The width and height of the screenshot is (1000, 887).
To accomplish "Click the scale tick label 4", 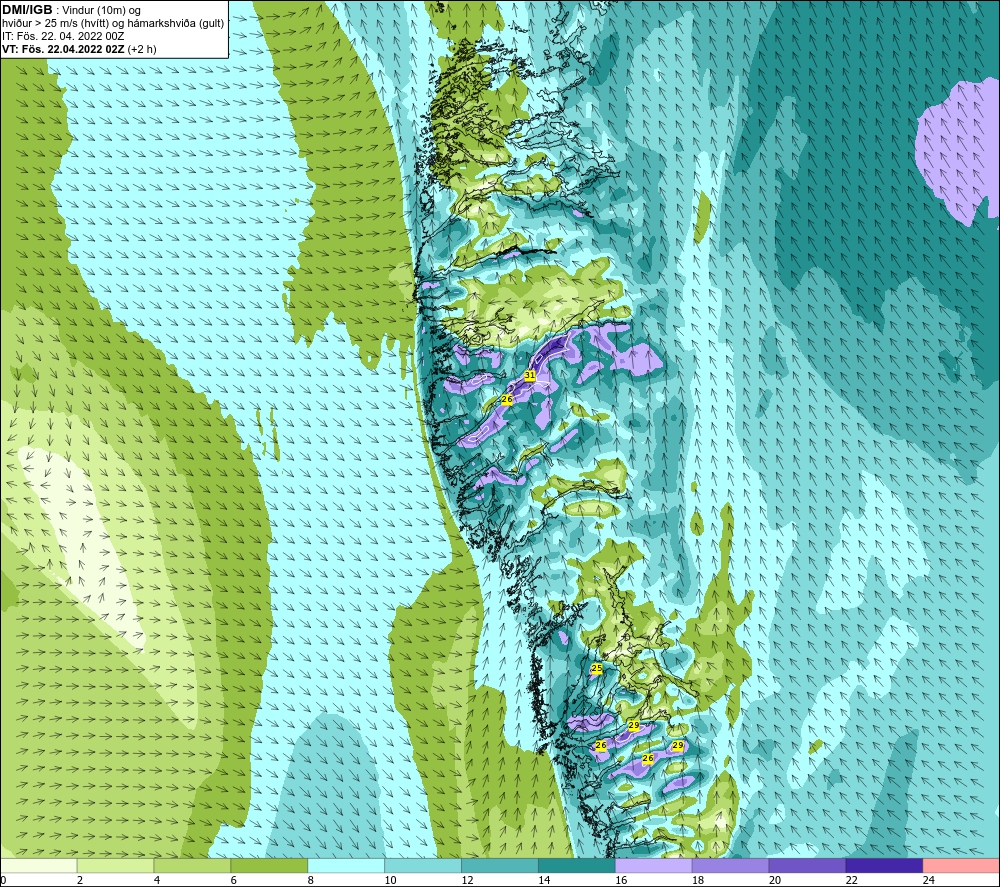I will [x=156, y=880].
